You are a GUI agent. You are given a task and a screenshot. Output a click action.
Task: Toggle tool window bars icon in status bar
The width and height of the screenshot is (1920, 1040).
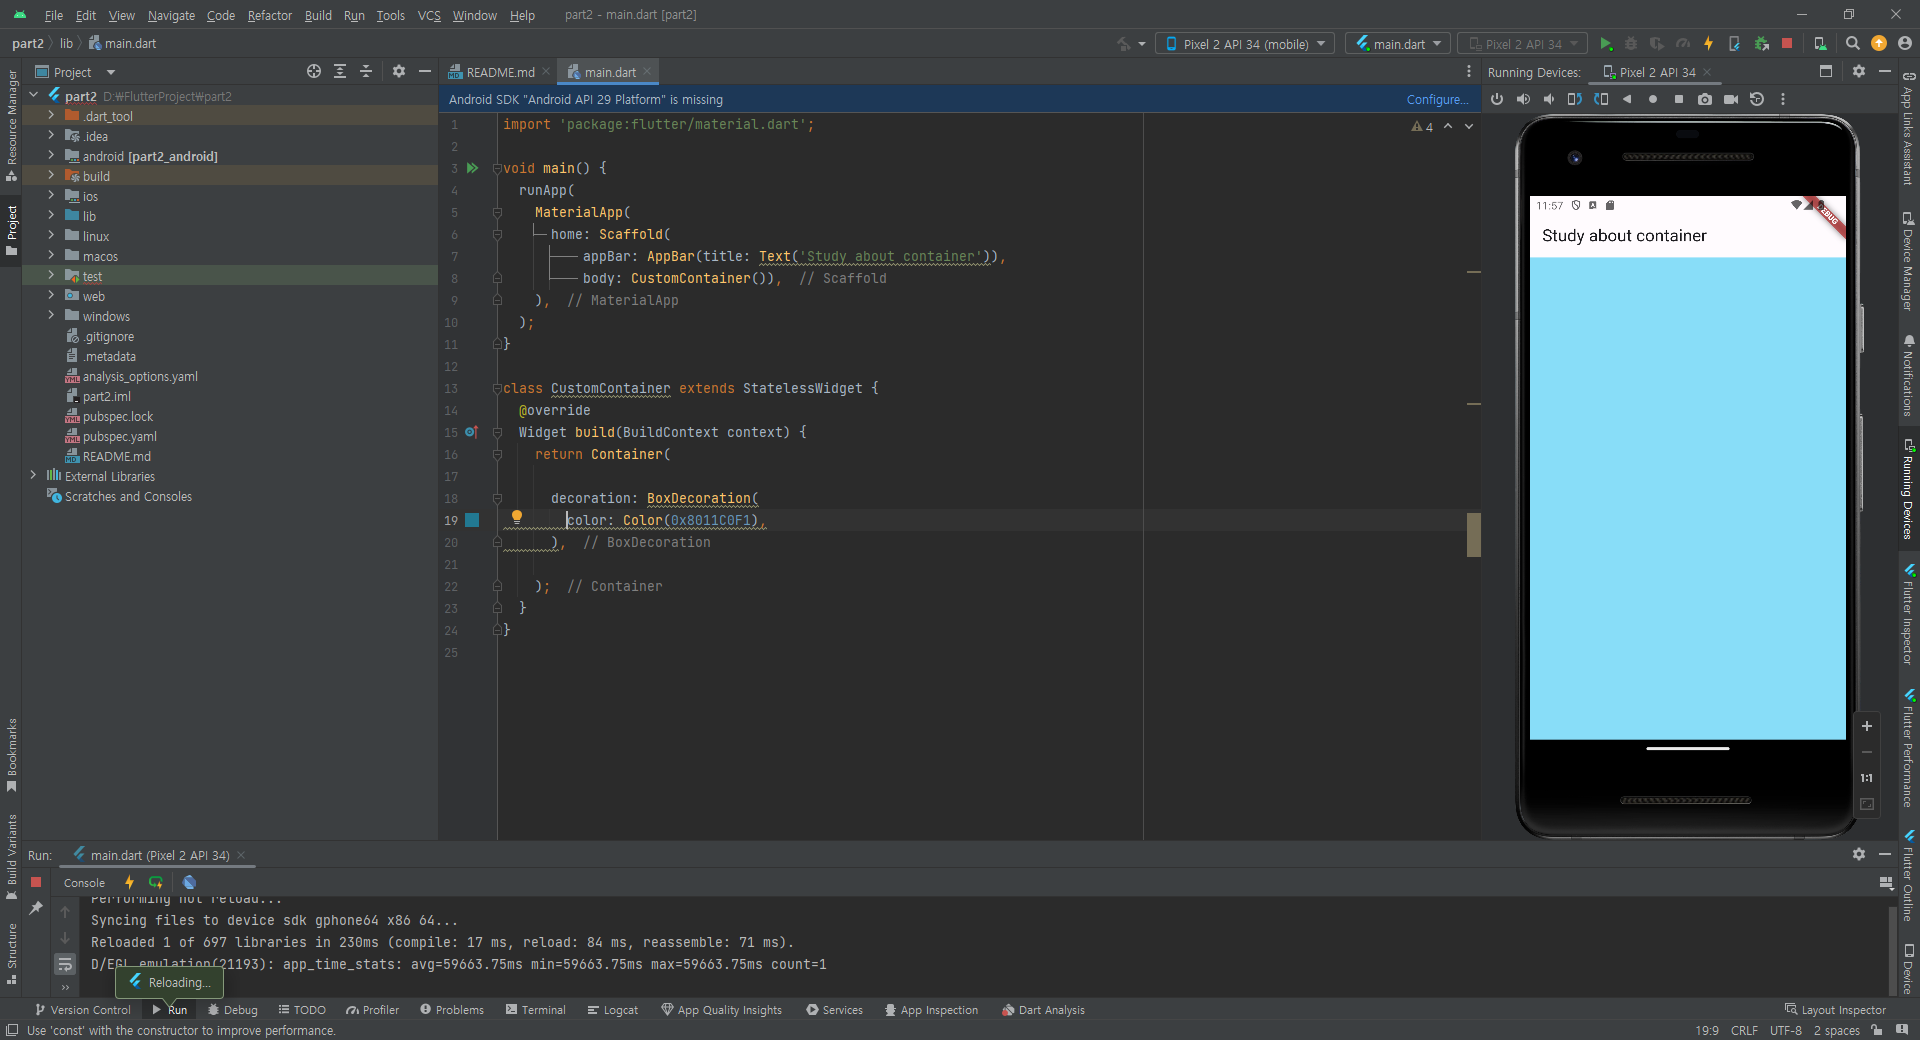(x=11, y=1031)
